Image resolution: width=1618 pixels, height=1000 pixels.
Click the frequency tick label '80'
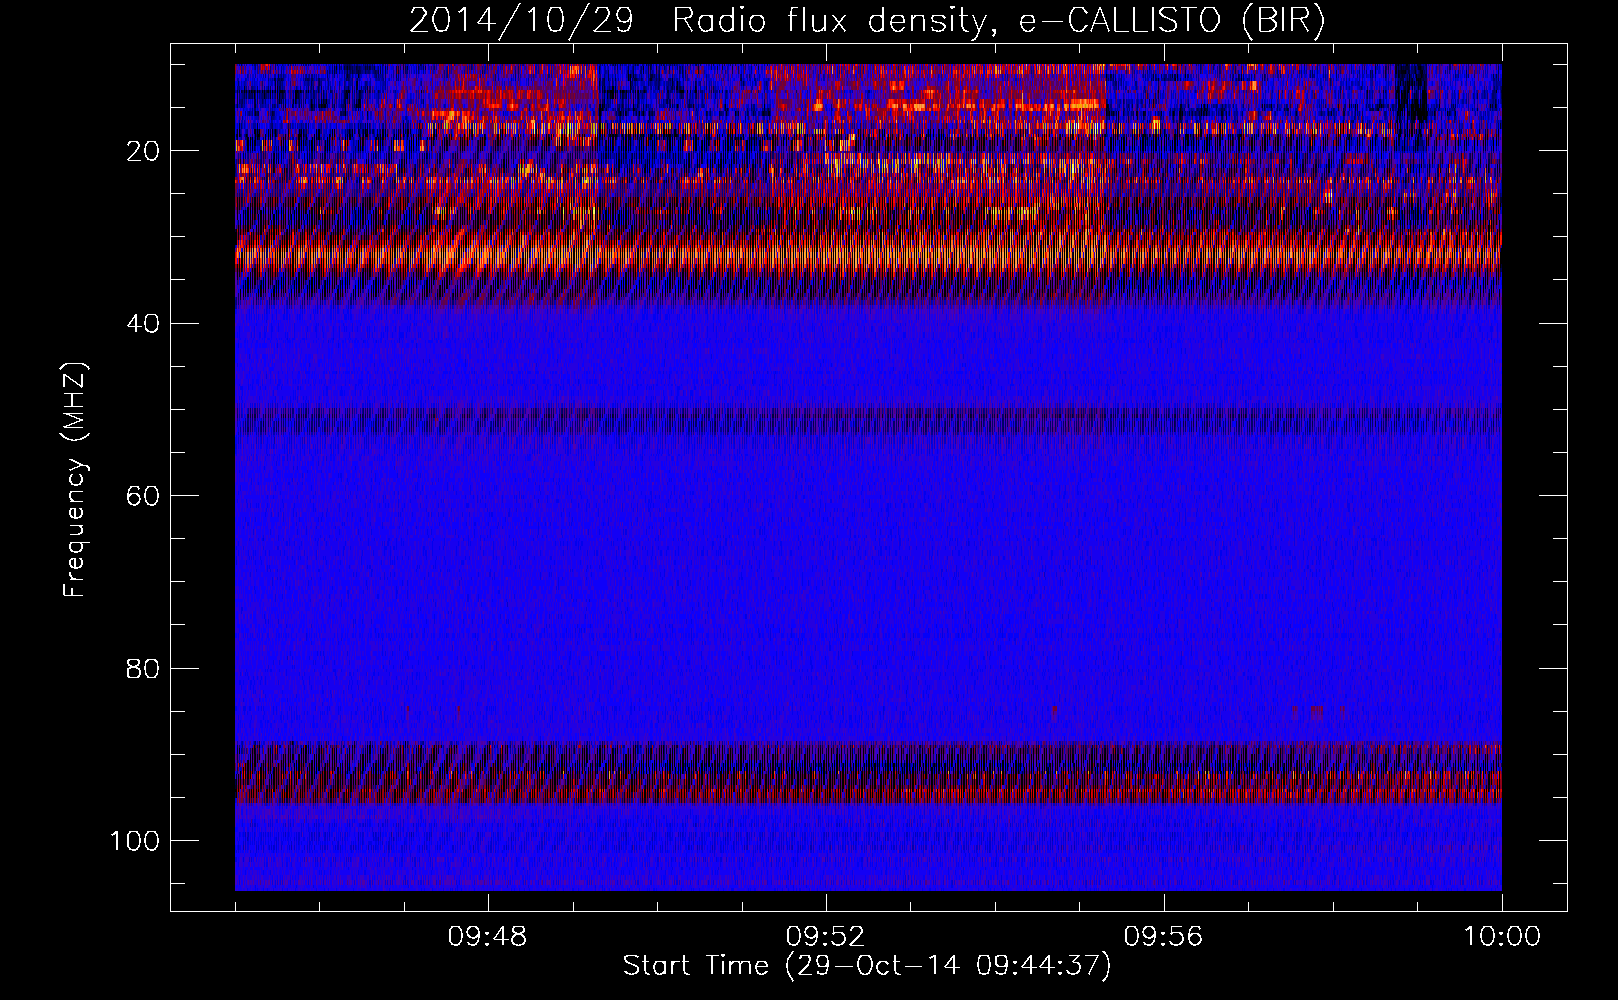pyautogui.click(x=144, y=668)
